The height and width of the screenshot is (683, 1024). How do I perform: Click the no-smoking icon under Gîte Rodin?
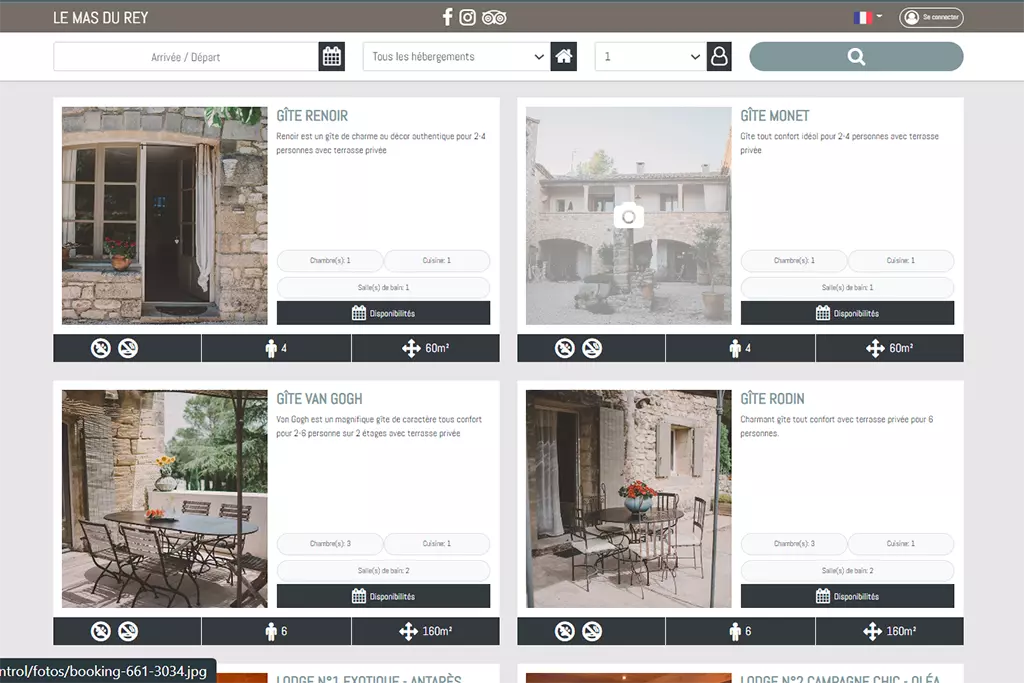pyautogui.click(x=592, y=631)
